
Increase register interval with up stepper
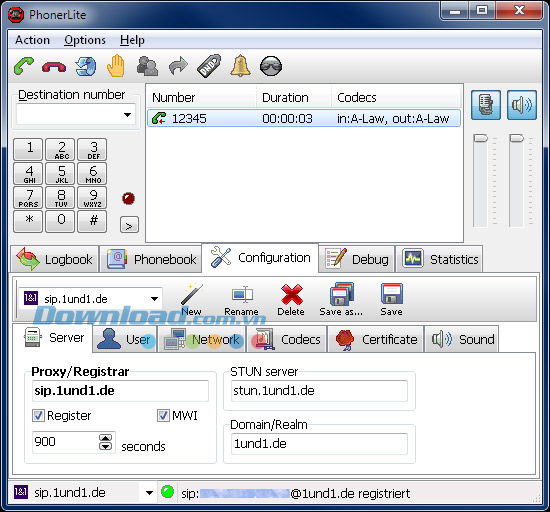click(106, 438)
